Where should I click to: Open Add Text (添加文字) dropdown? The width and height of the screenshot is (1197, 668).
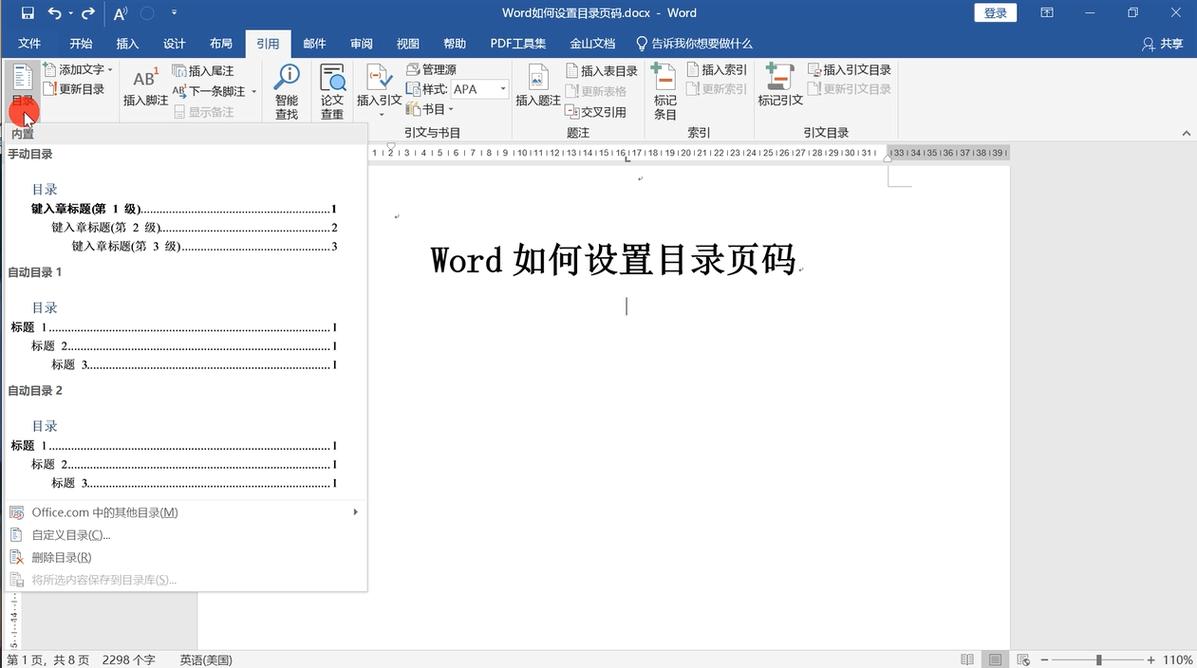(78, 69)
